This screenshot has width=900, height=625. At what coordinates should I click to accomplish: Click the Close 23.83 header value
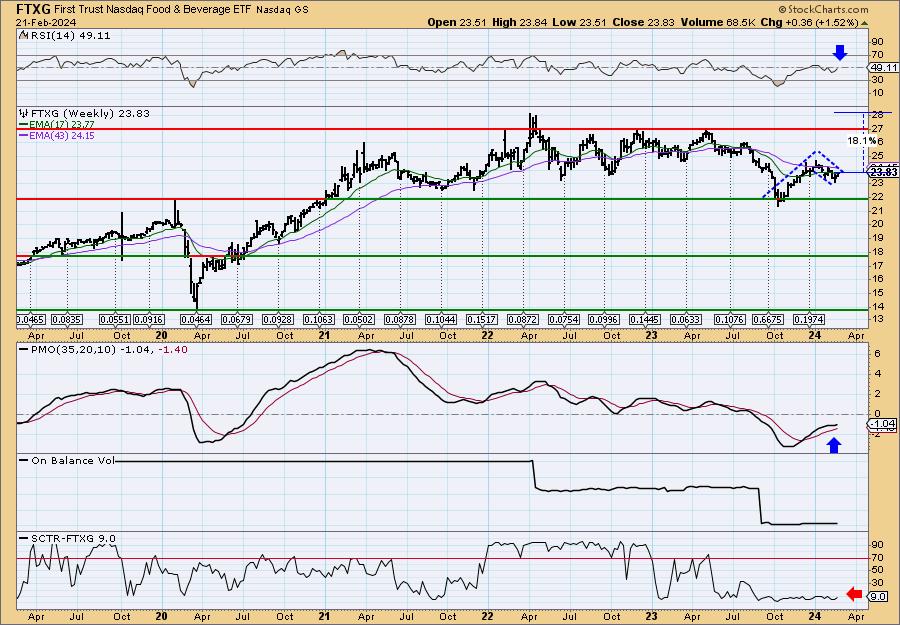[x=644, y=22]
